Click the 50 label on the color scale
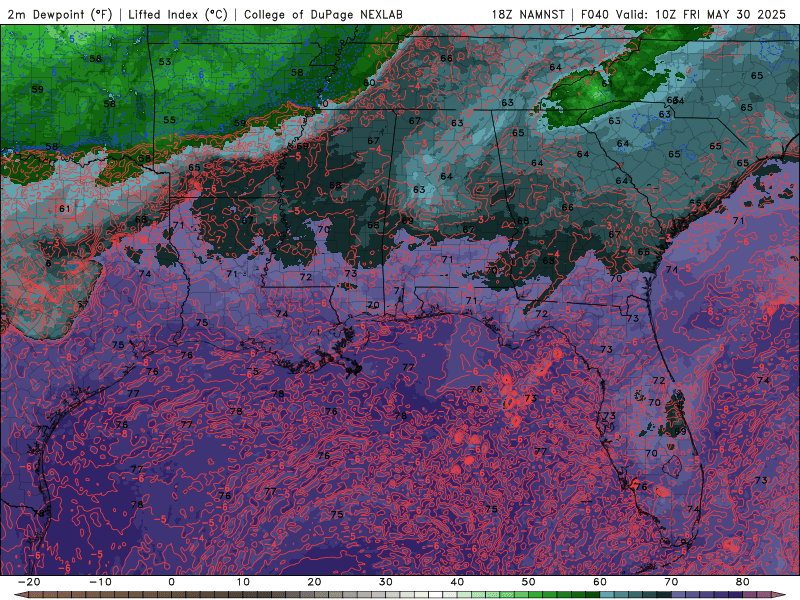Image resolution: width=800 pixels, height=600 pixels. pyautogui.click(x=529, y=582)
